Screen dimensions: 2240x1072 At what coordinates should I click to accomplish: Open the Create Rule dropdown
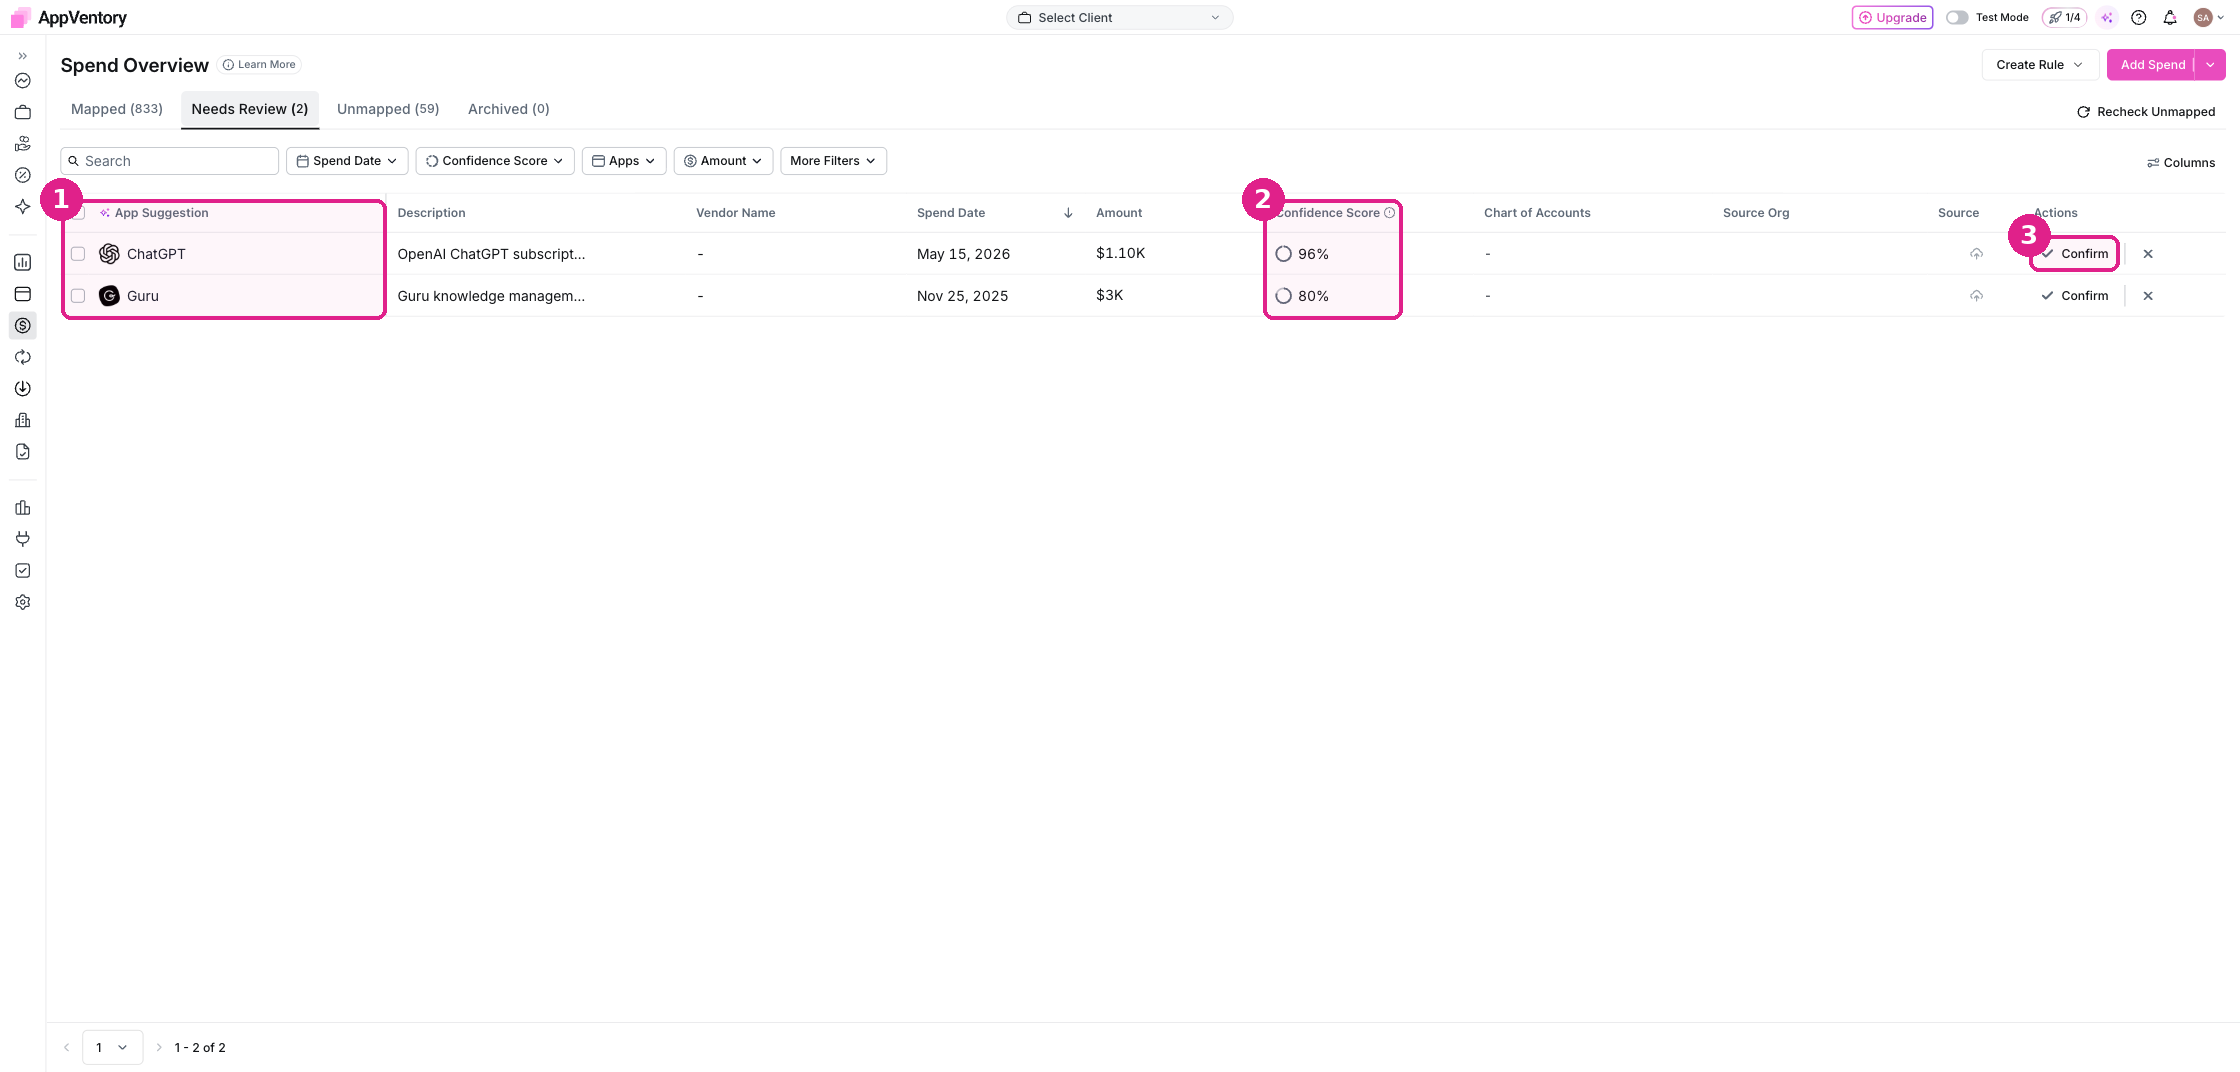point(2040,65)
